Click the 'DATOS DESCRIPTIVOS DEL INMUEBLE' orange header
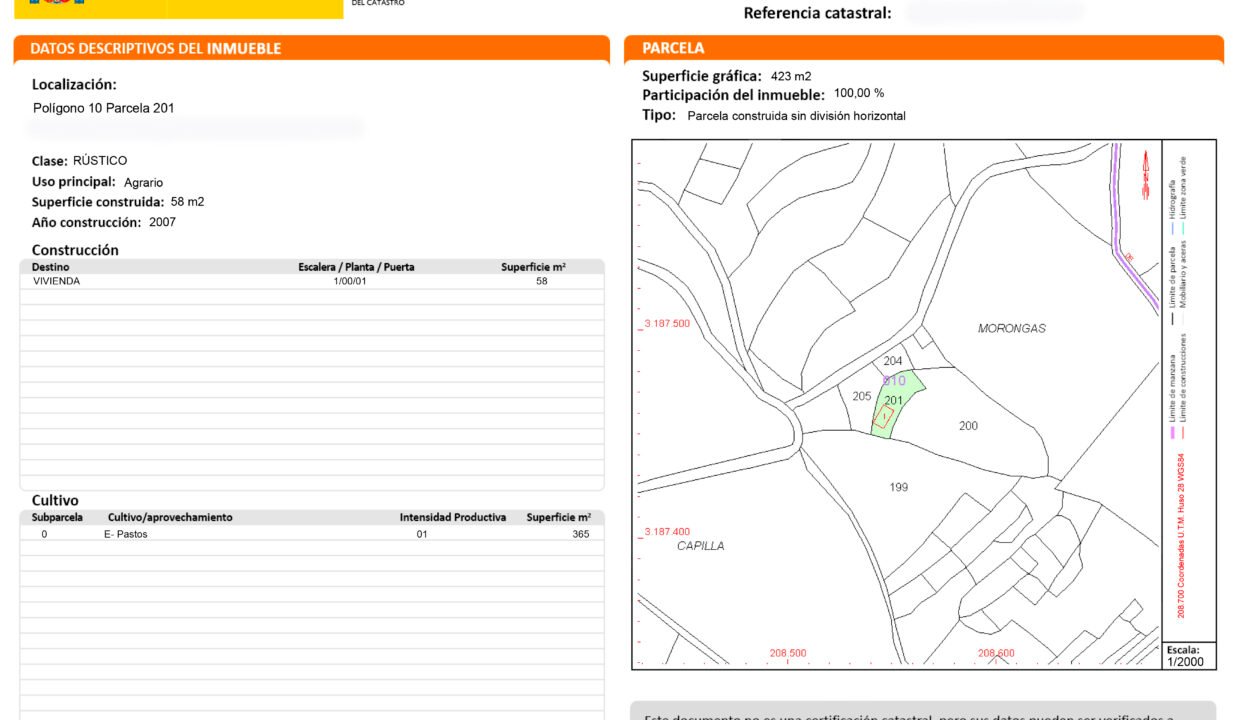 point(311,49)
